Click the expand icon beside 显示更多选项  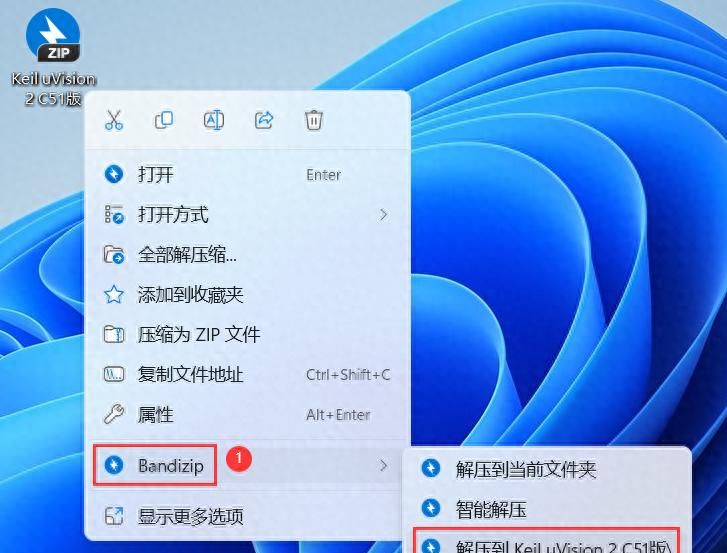pyautogui.click(x=114, y=516)
